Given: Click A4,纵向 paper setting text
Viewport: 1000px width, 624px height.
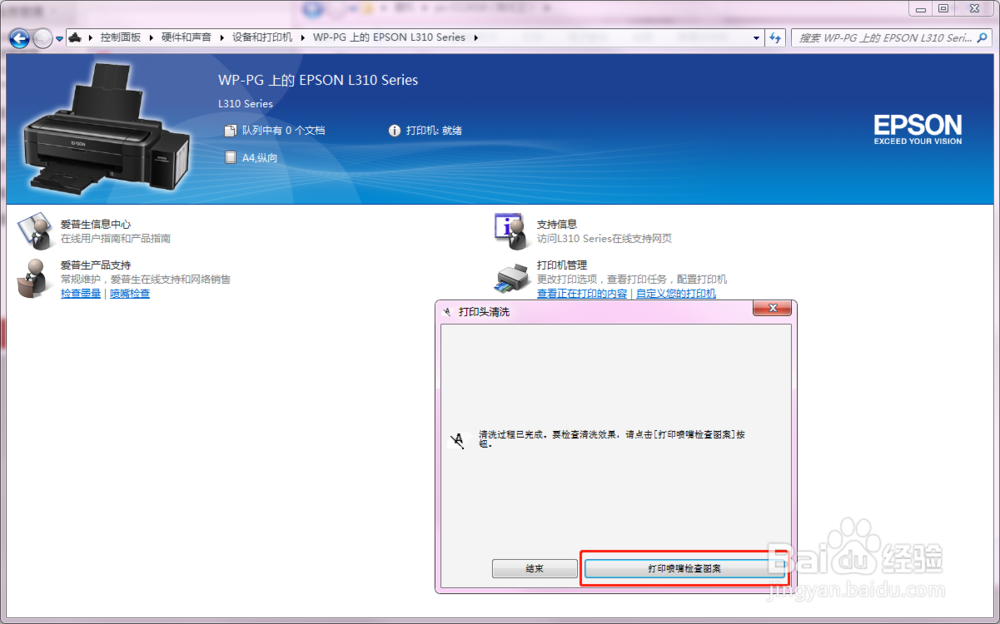Looking at the screenshot, I should [260, 158].
